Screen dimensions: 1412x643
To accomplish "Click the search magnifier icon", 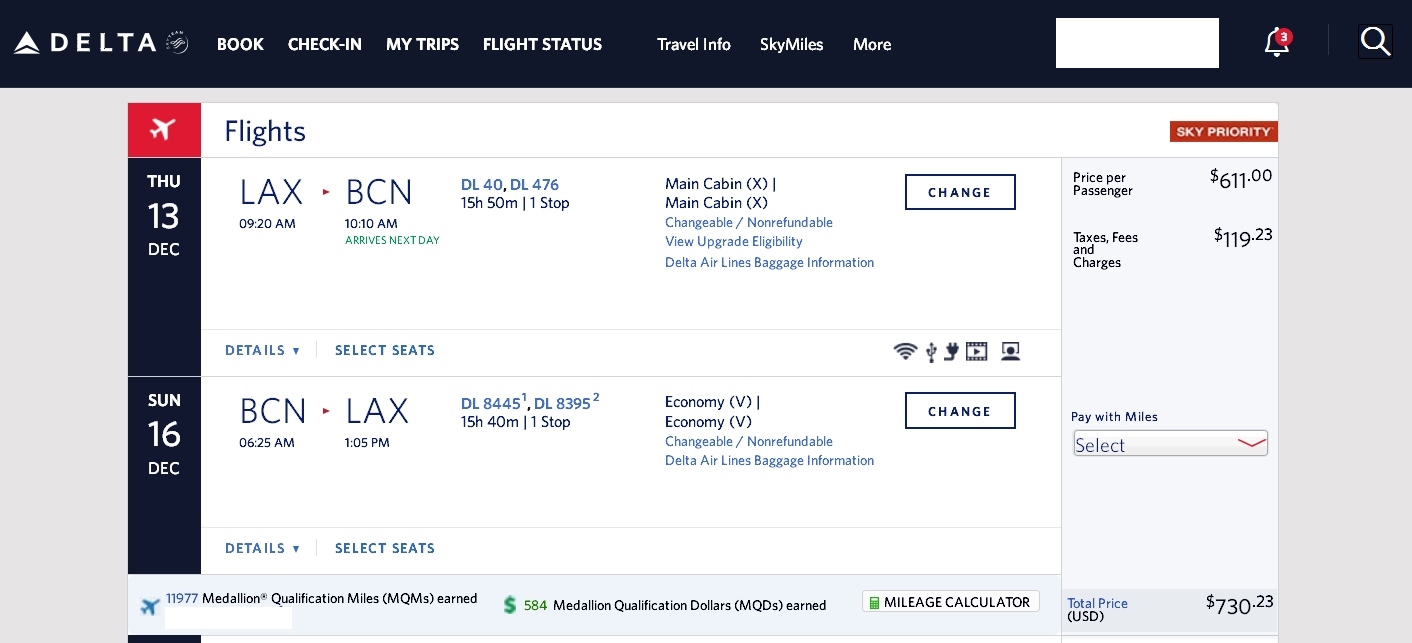I will (x=1375, y=42).
